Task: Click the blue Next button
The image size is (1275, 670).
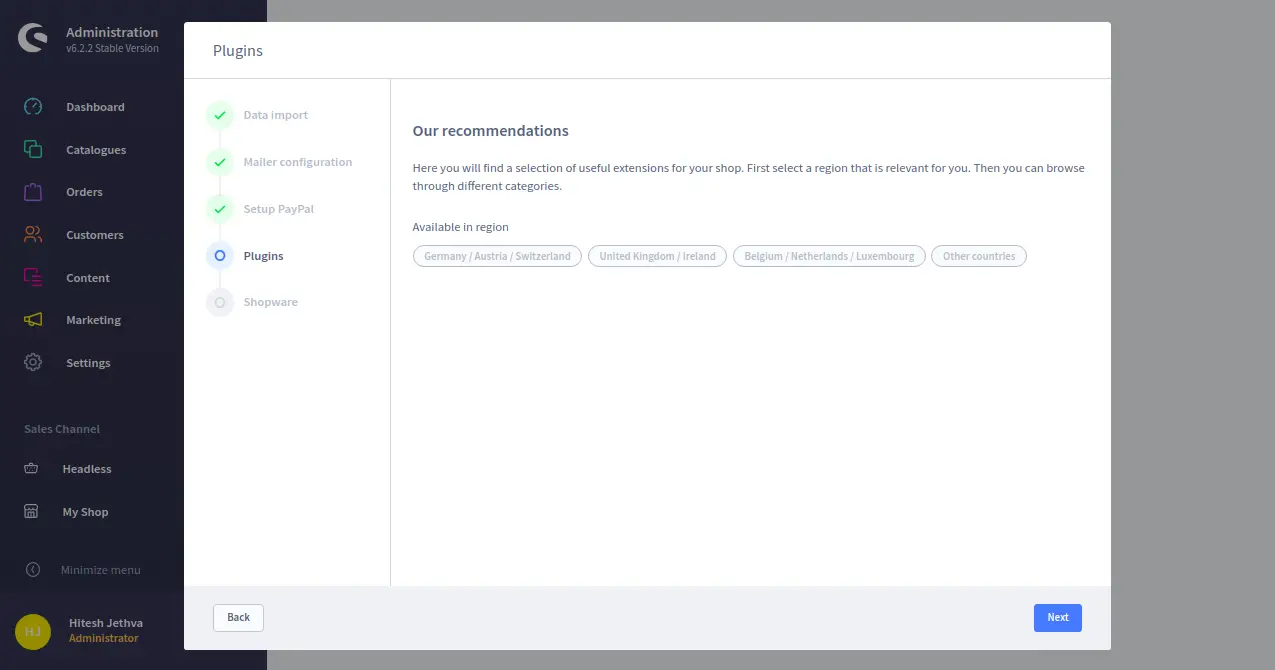Action: tap(1058, 617)
